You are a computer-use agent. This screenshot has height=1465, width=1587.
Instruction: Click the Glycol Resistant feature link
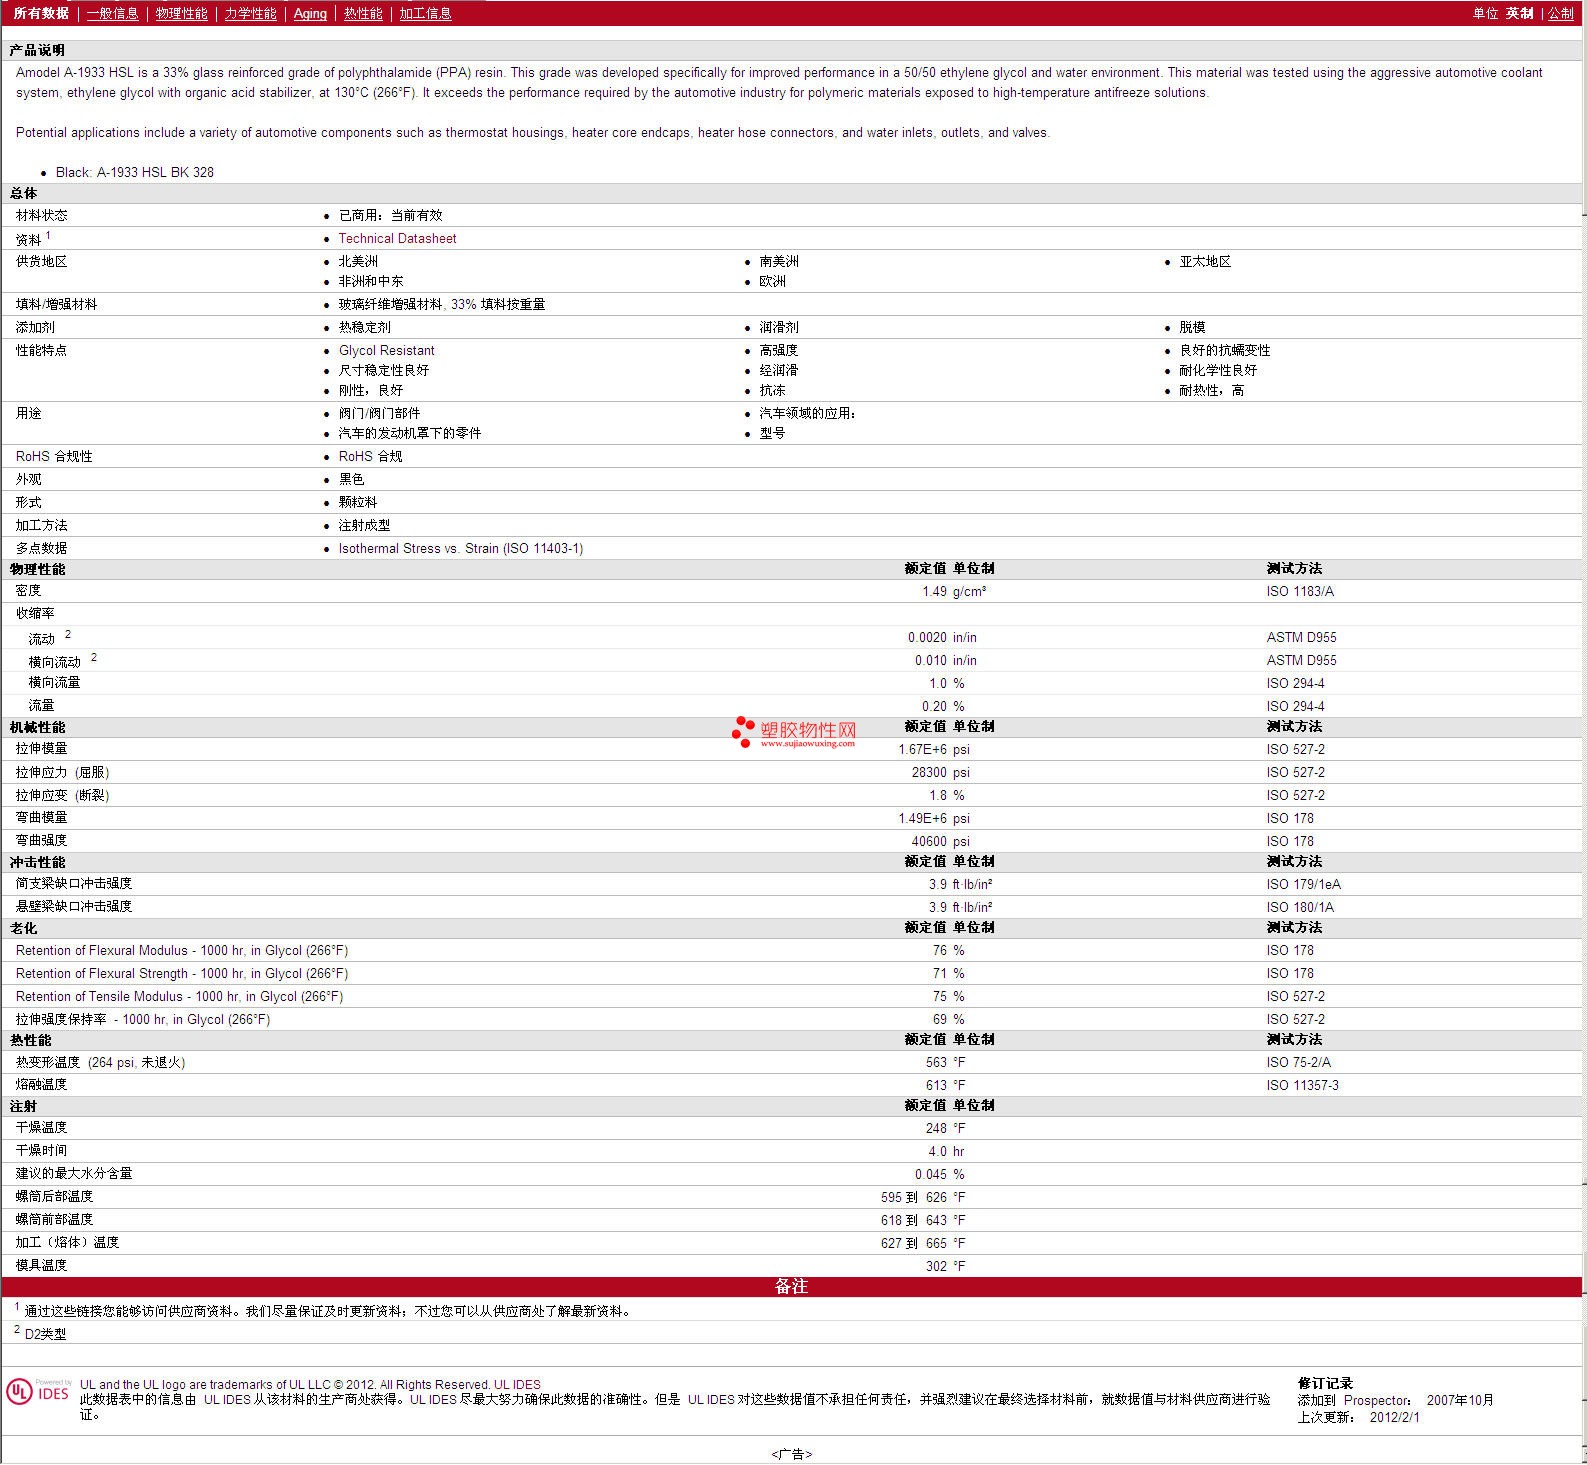coord(386,350)
